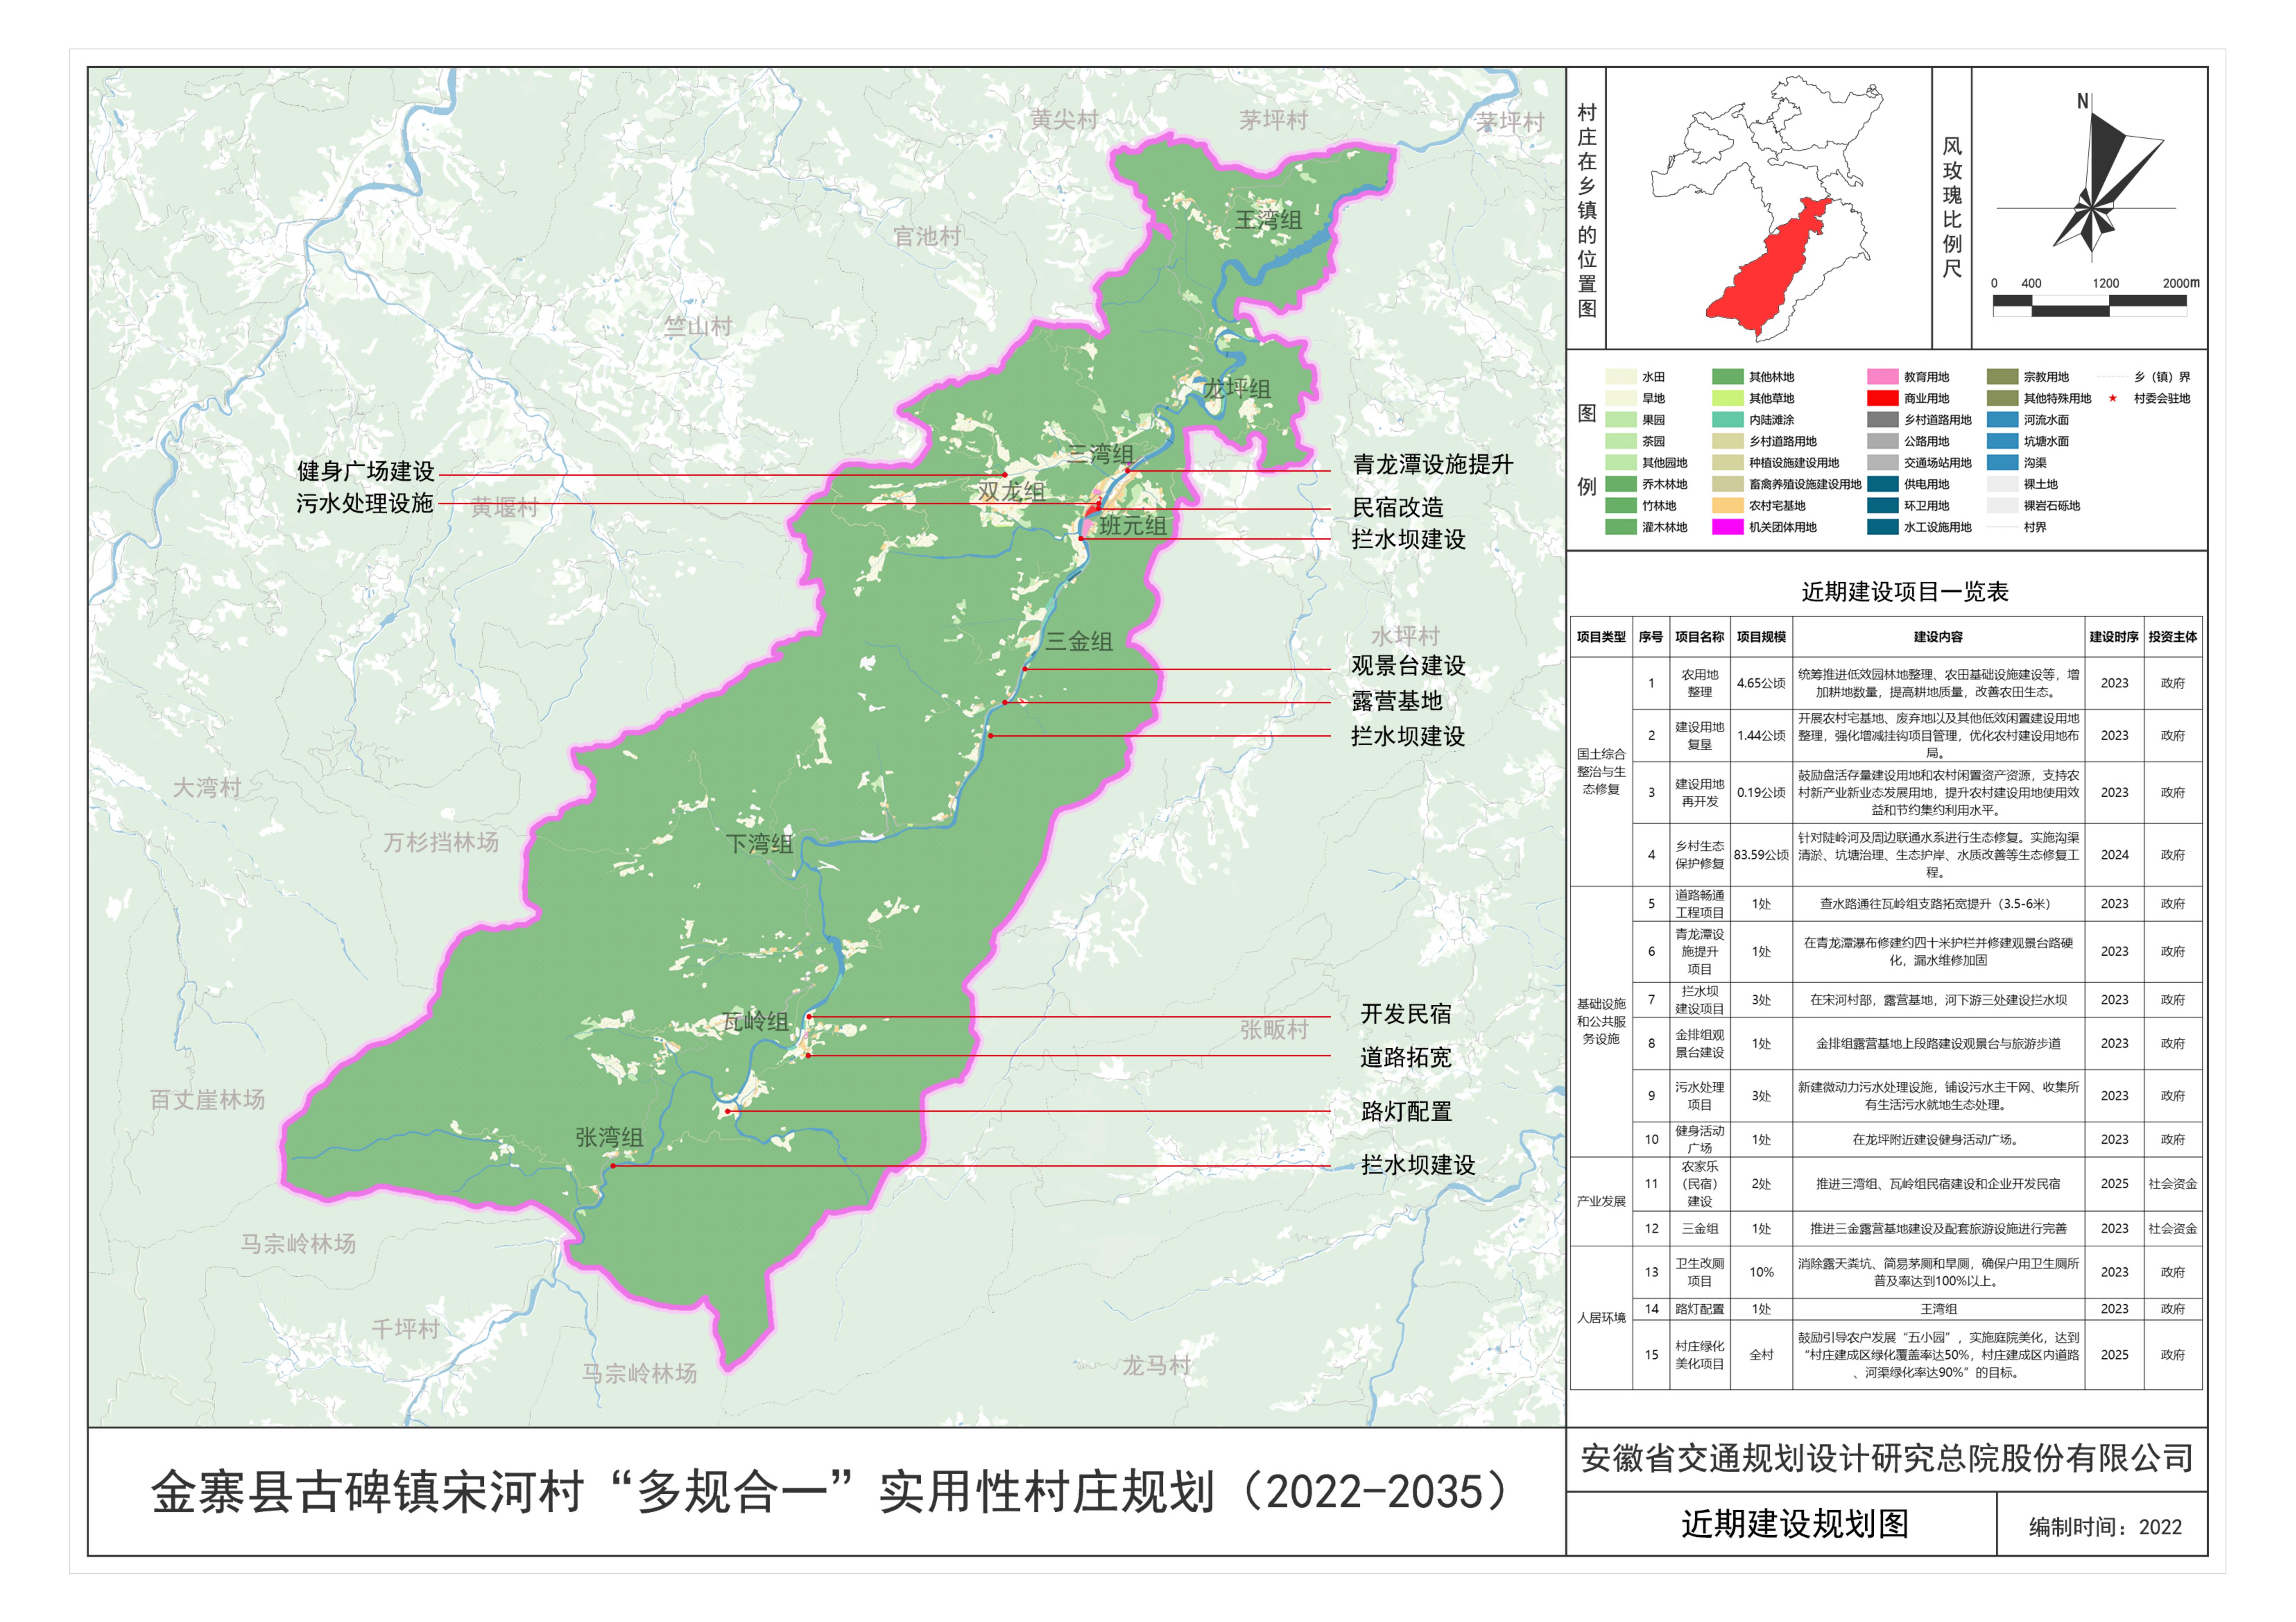2296x1622 pixels.
Task: Select the teal 内陆滩涂 swatch
Action: tap(1728, 420)
